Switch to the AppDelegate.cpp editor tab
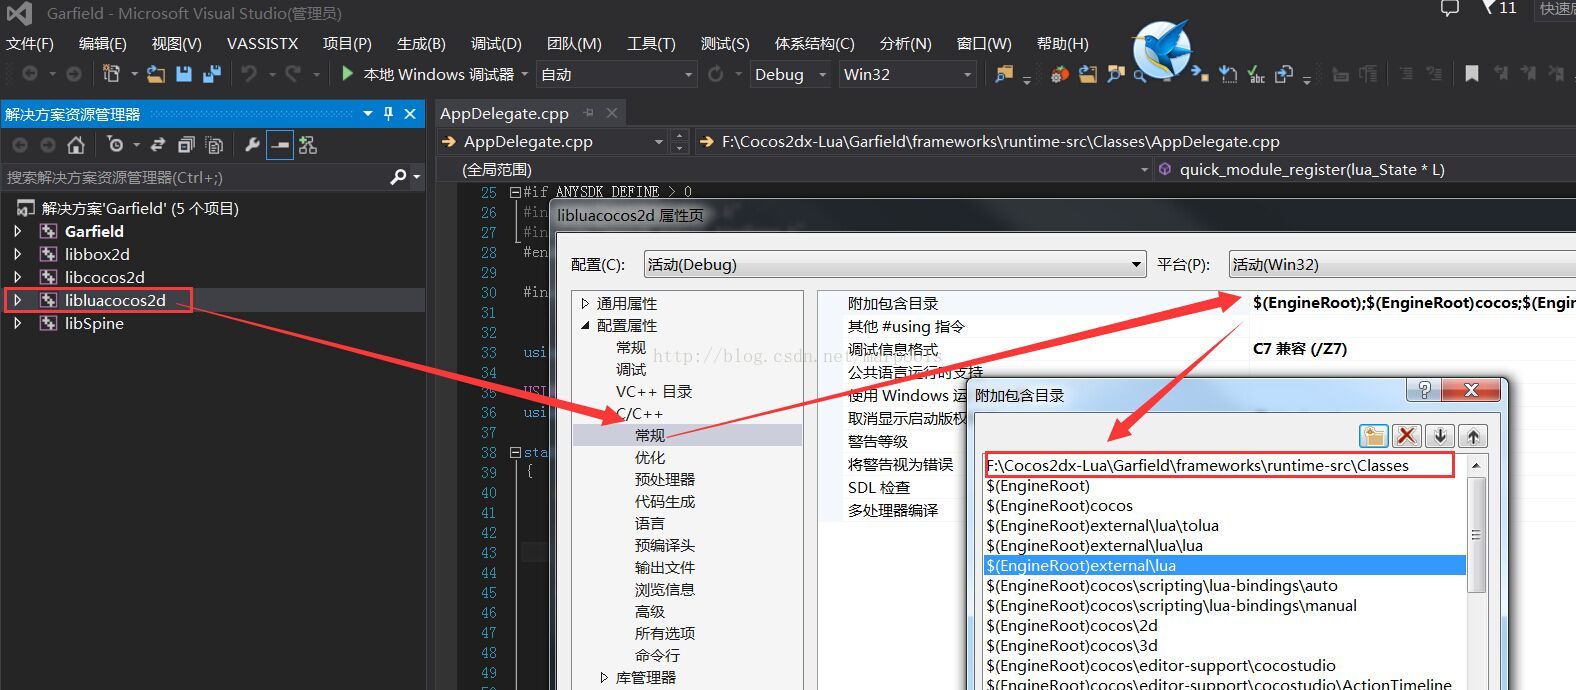This screenshot has width=1576, height=690. point(504,113)
